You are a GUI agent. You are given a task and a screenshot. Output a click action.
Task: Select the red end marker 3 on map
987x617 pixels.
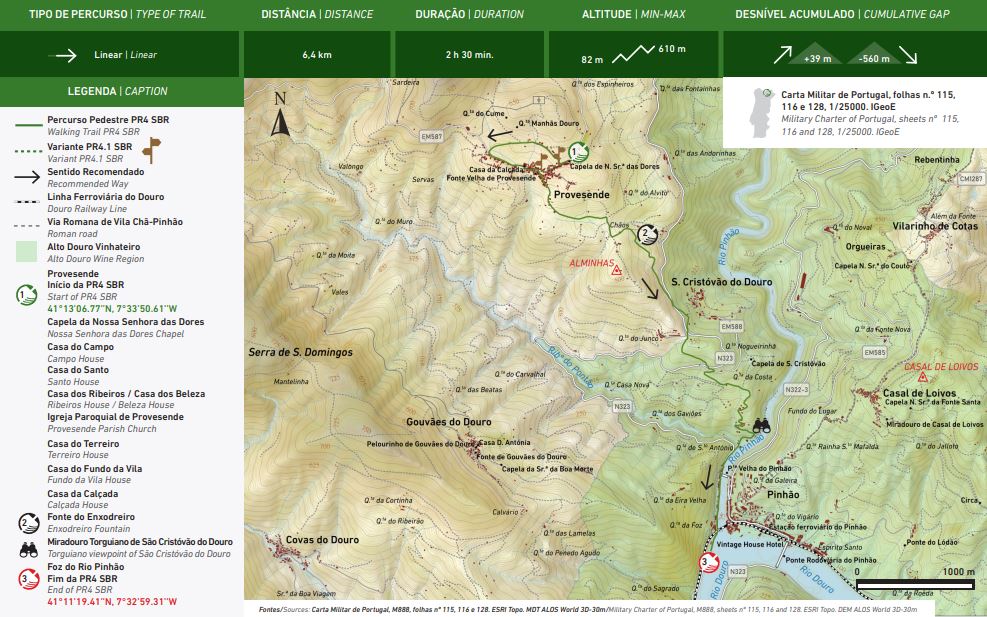point(709,564)
